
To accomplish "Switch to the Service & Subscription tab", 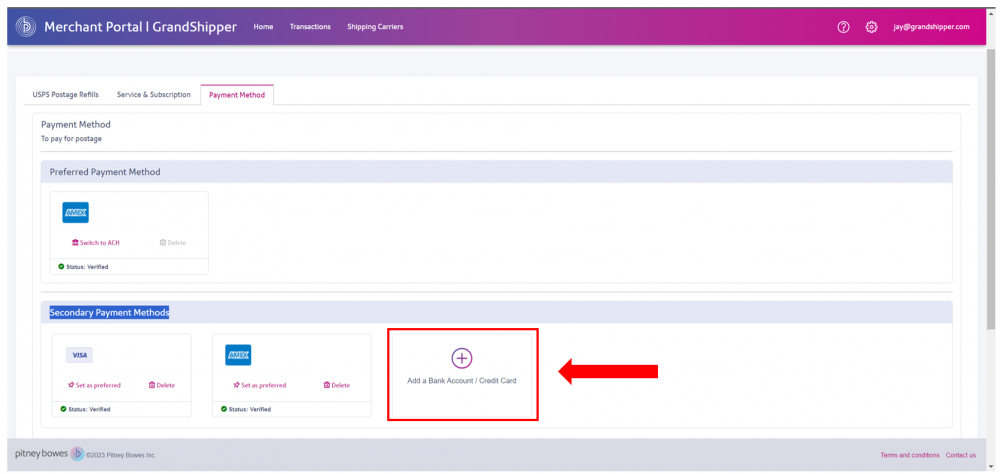I will click(154, 94).
